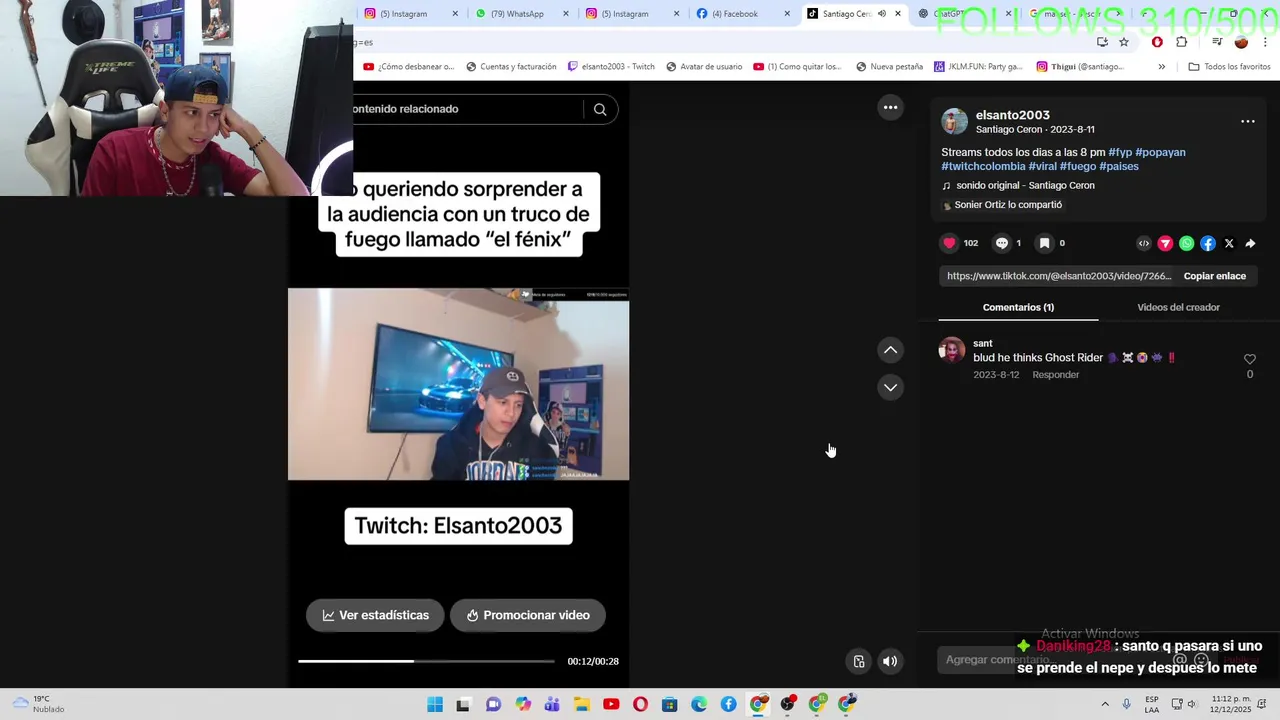The image size is (1280, 720).
Task: Click Responder under sant's comment
Action: [x=1055, y=375]
